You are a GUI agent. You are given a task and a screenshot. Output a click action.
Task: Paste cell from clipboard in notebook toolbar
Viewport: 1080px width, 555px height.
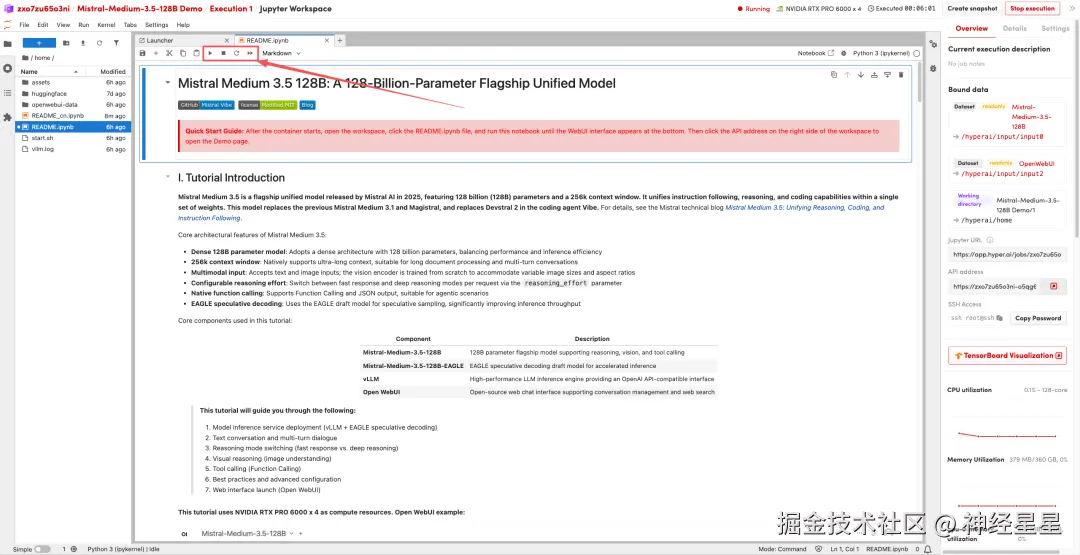[x=196, y=53]
